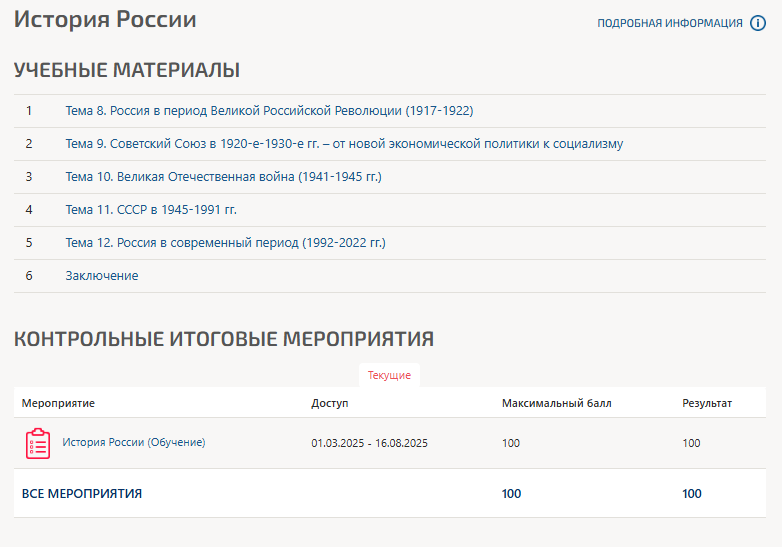The image size is (782, 547).
Task: Click the info circle icon
Action: [x=758, y=23]
